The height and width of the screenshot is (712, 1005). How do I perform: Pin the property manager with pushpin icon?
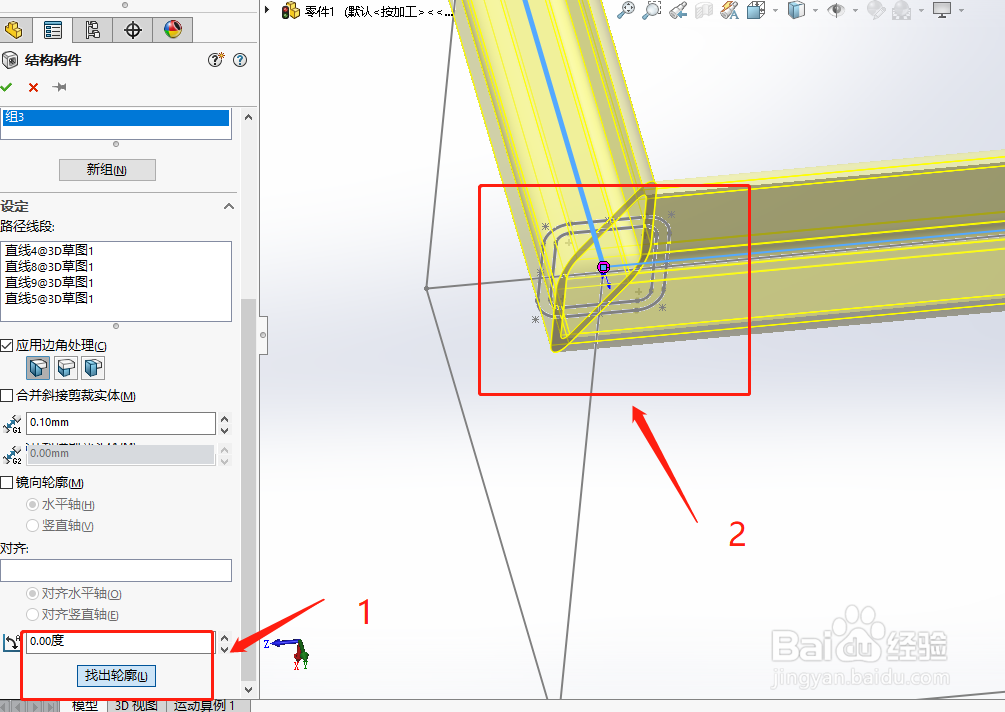(x=60, y=87)
